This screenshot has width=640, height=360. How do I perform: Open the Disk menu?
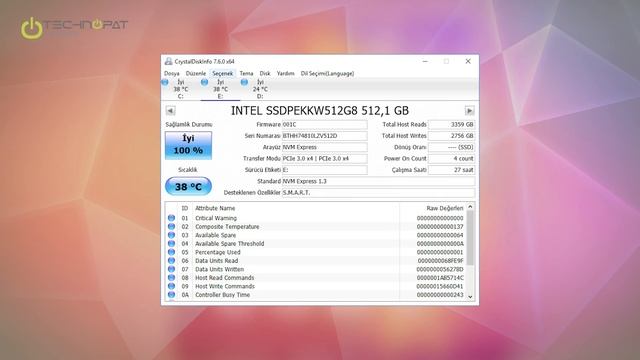pyautogui.click(x=265, y=73)
